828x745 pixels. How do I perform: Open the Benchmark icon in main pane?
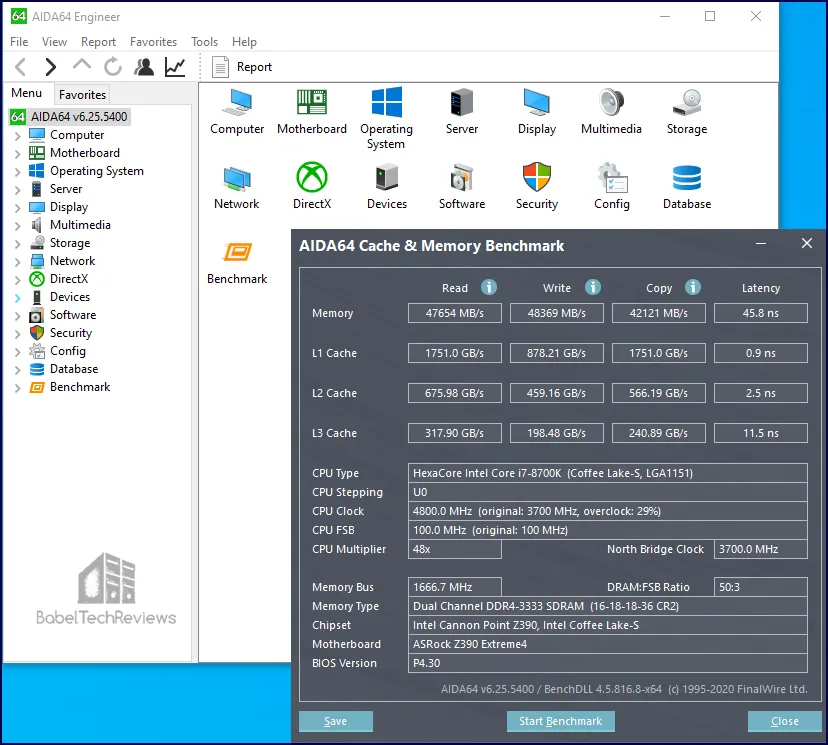point(237,252)
